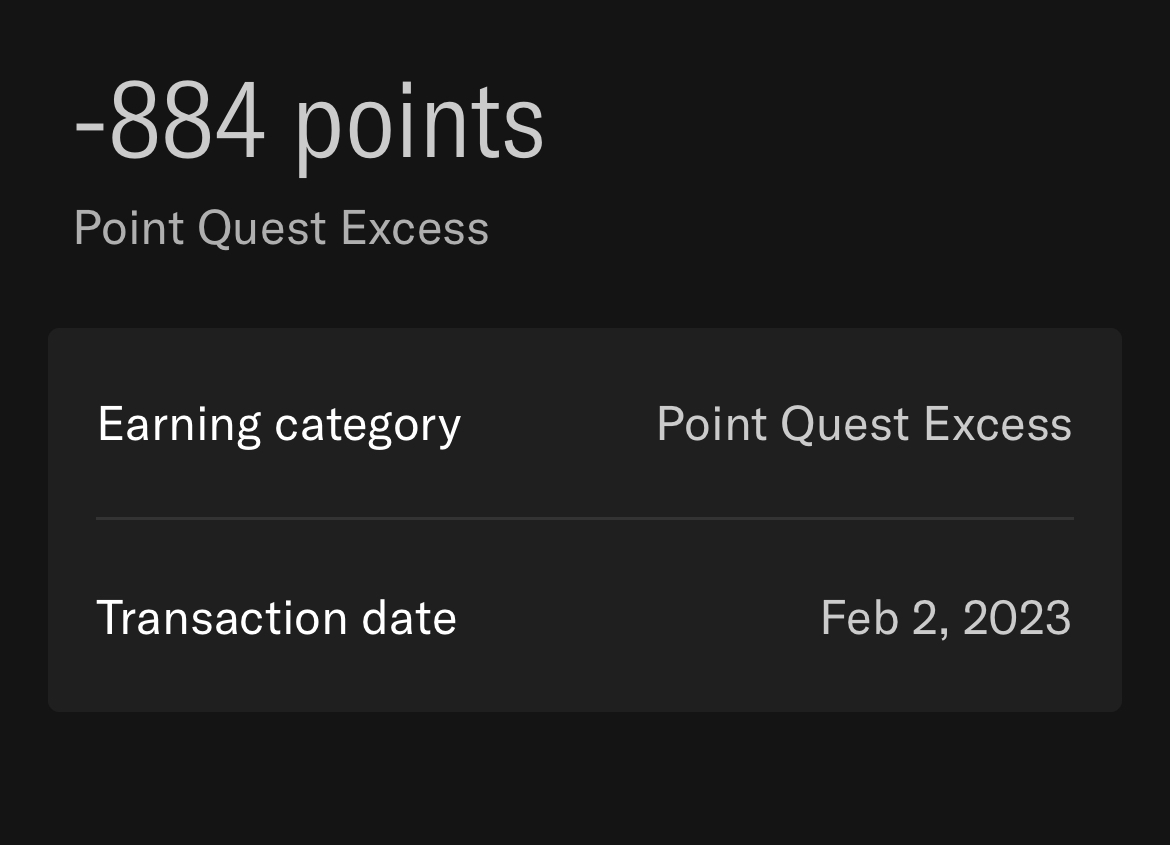Click the word "Quest" in the Earning category value
This screenshot has height=845, width=1170.
(845, 424)
